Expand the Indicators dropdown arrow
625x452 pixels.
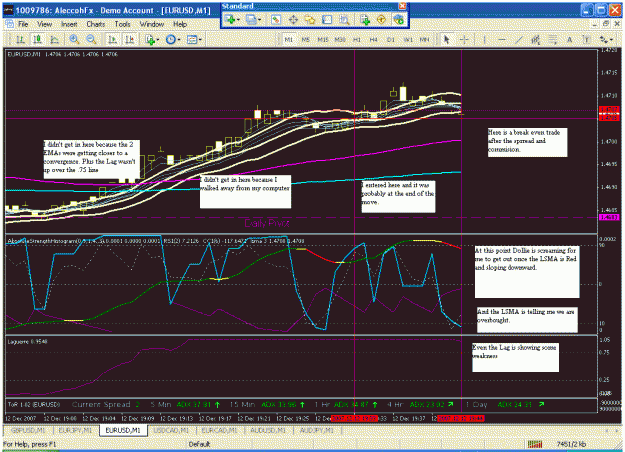[158, 39]
